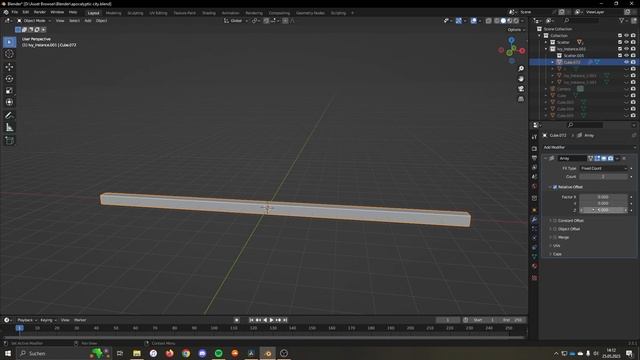Click the viewport pan hand icon
Screen dimensions: 640x360
pos(521,79)
